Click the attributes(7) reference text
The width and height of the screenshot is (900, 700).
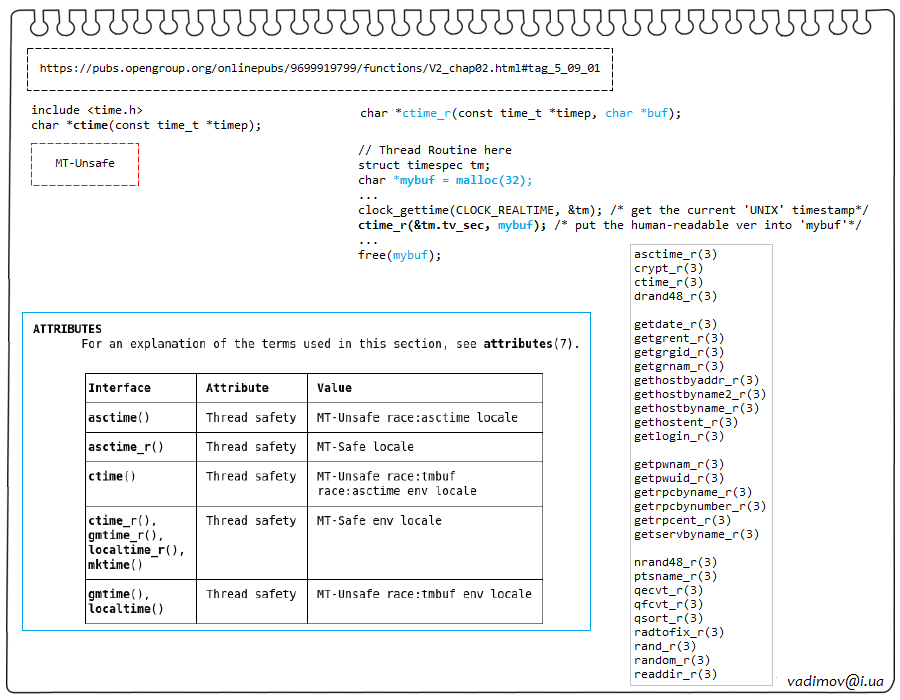529,344
